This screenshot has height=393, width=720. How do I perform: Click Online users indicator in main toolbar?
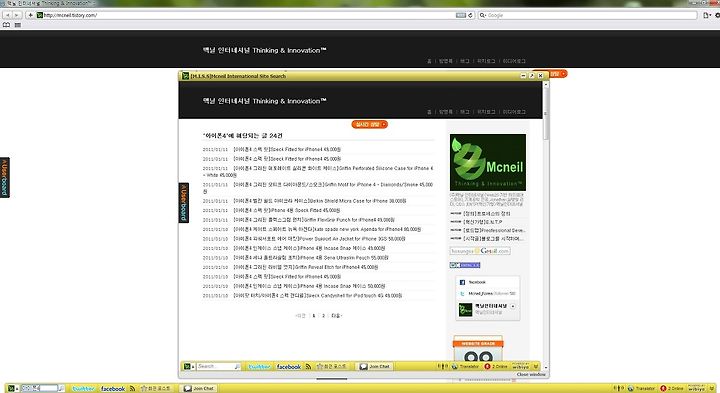pos(673,388)
